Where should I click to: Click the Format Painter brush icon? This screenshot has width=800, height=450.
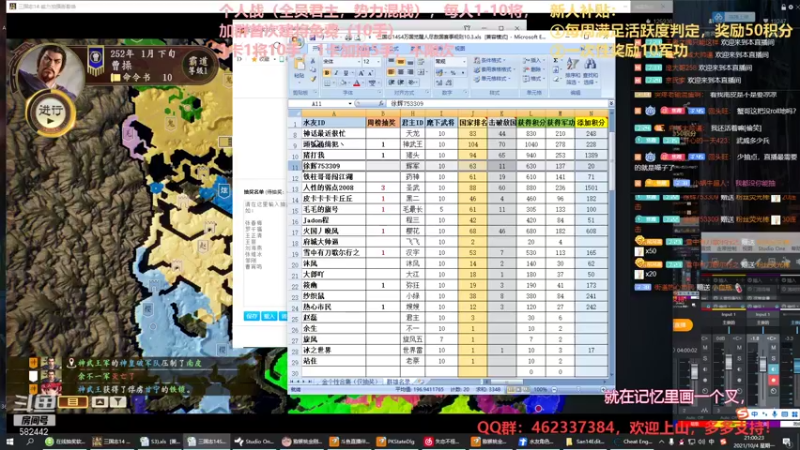pos(312,79)
